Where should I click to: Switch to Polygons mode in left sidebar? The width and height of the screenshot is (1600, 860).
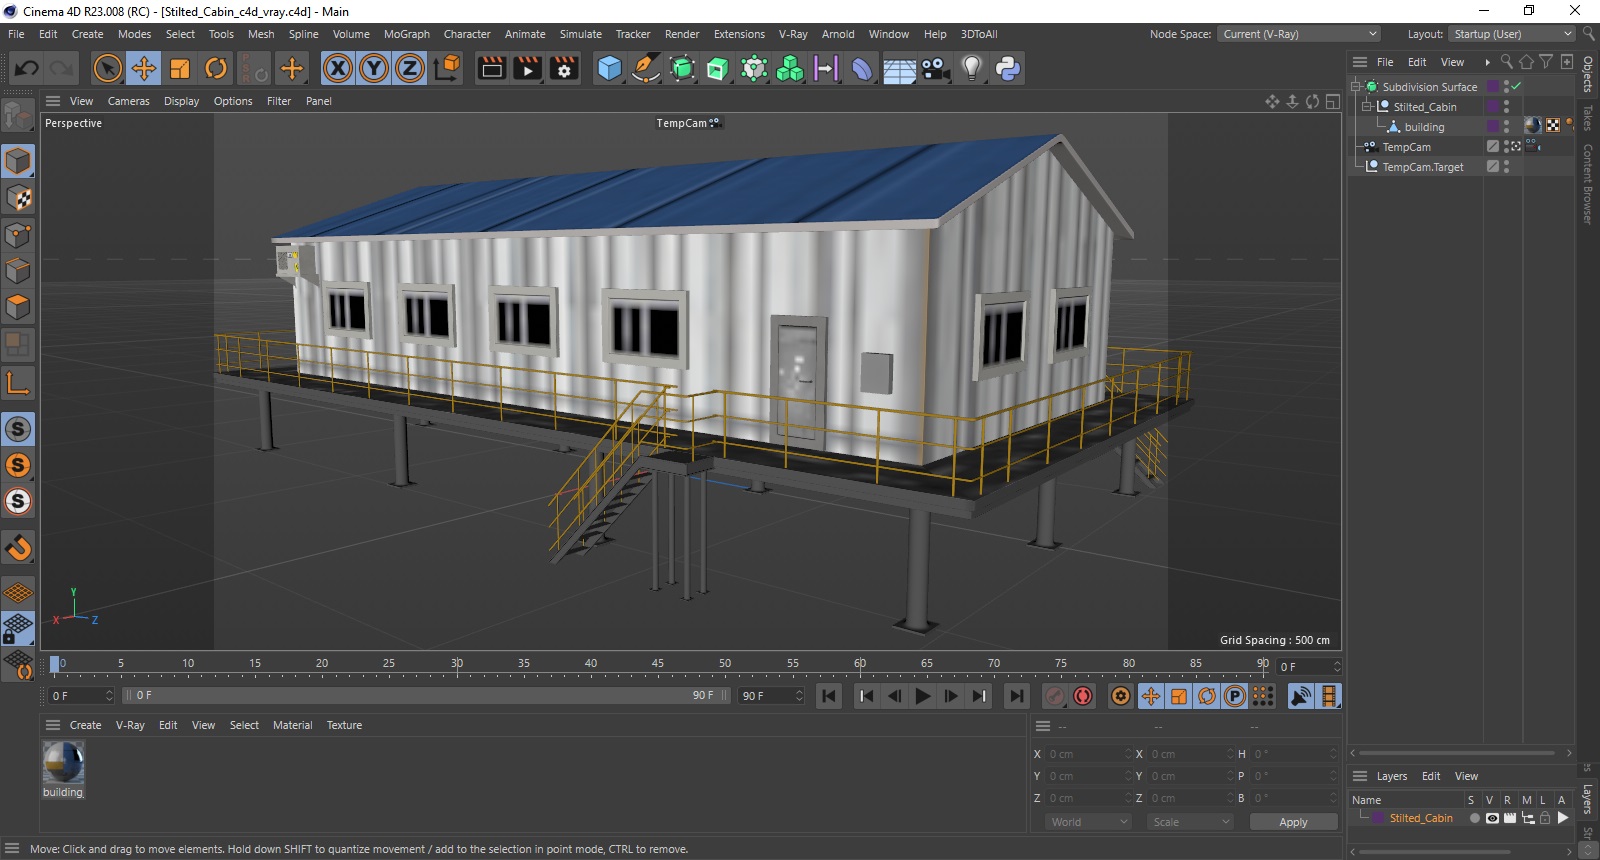tap(18, 307)
